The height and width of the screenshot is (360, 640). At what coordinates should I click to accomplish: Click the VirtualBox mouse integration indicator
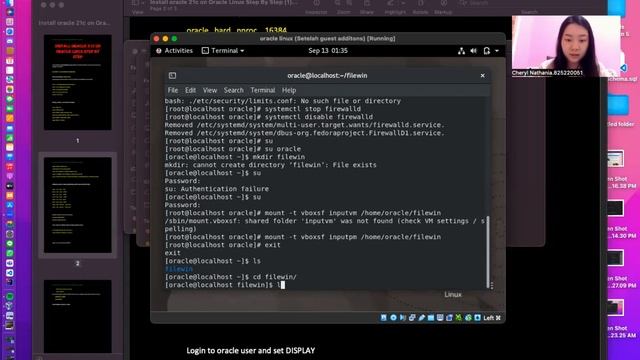tap(468, 318)
